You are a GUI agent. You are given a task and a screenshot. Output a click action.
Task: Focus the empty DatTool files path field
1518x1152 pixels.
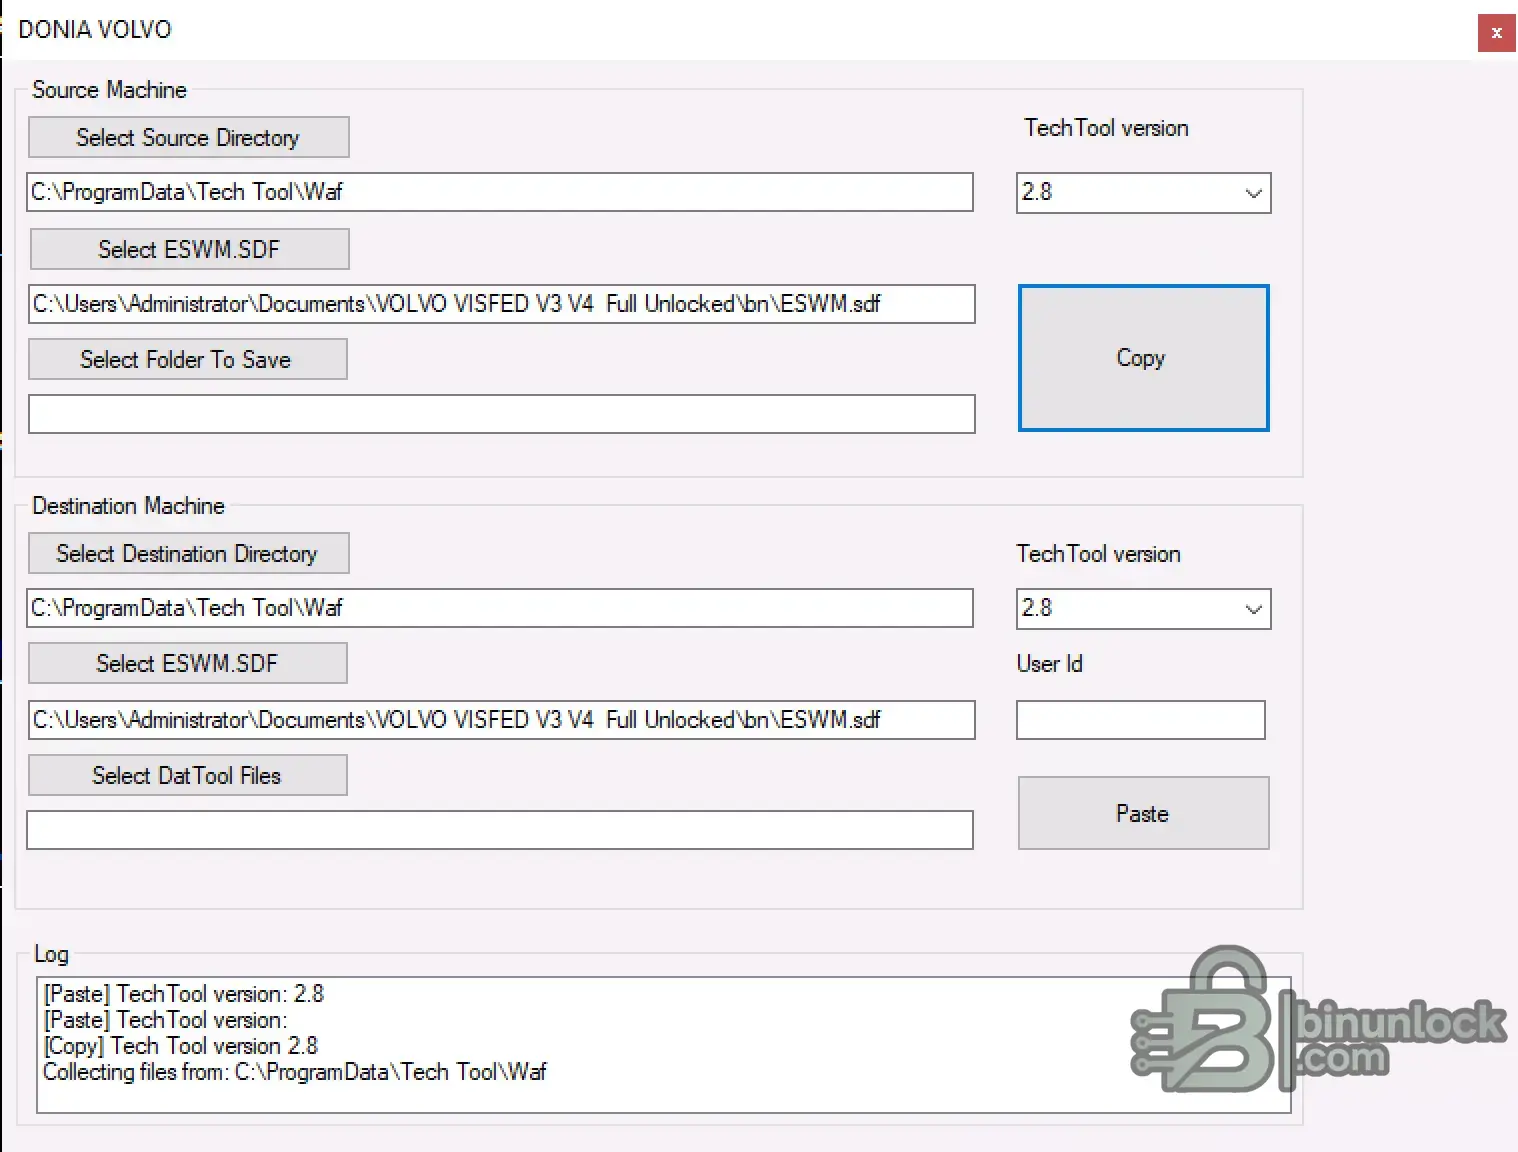[500, 830]
